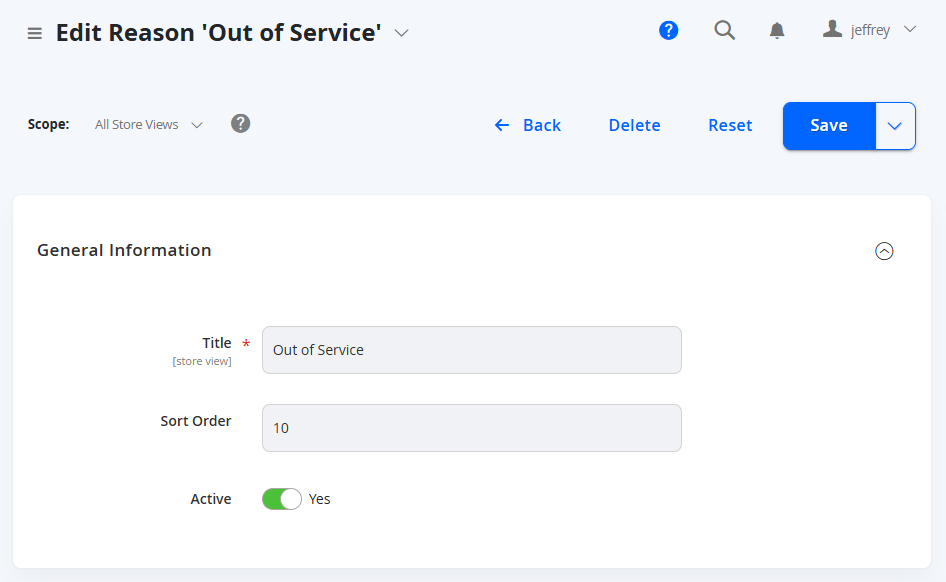Collapse General Information with circle chevron

coord(884,251)
